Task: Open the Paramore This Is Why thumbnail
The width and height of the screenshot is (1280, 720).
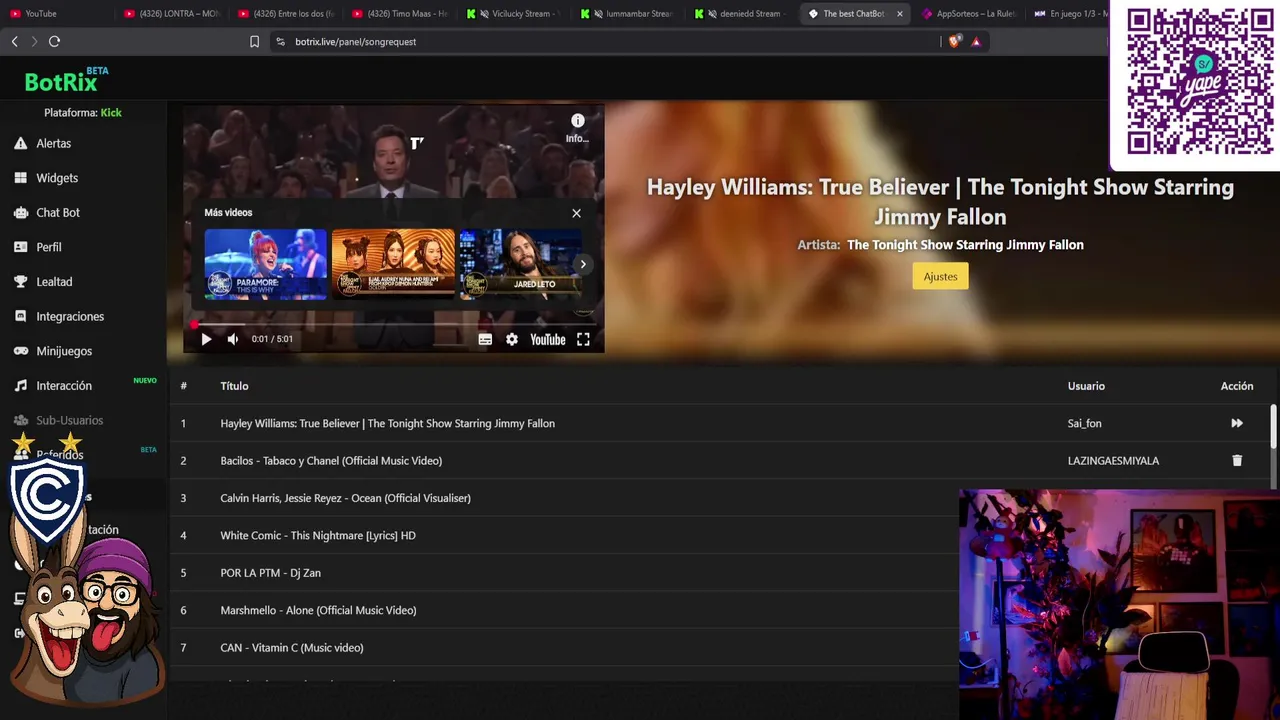Action: (265, 264)
